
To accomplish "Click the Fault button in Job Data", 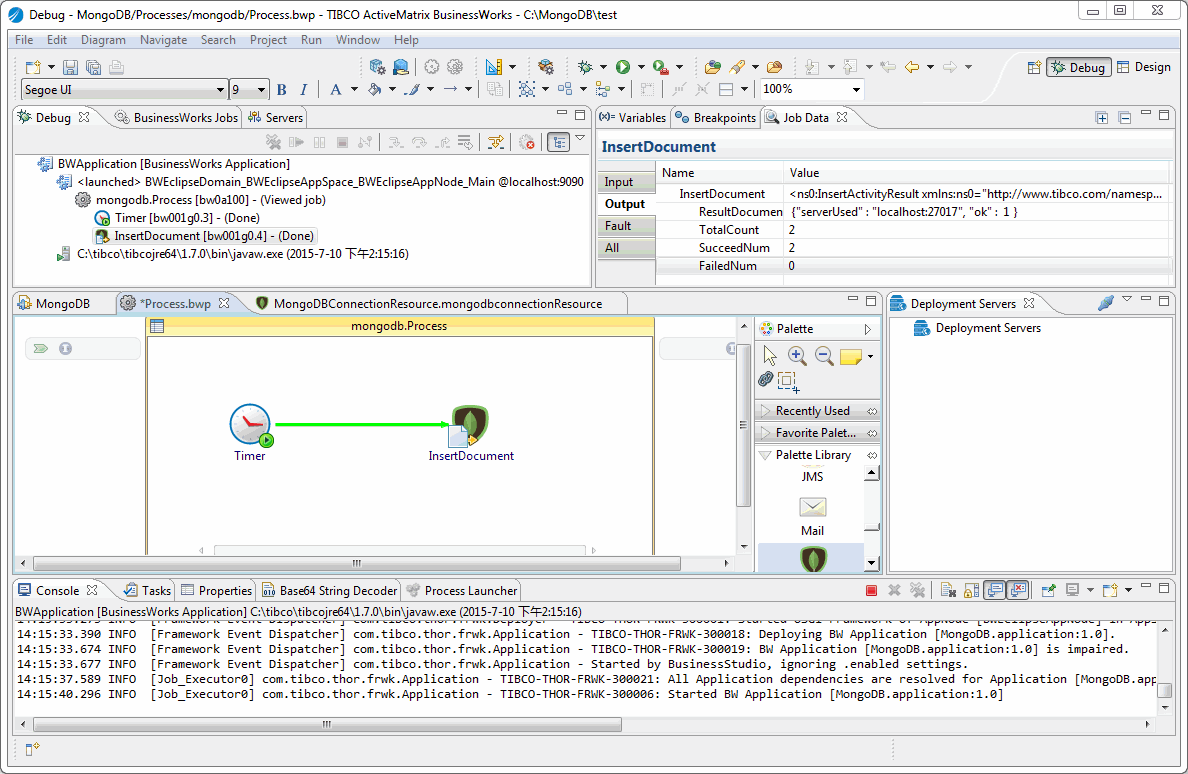I will (618, 226).
